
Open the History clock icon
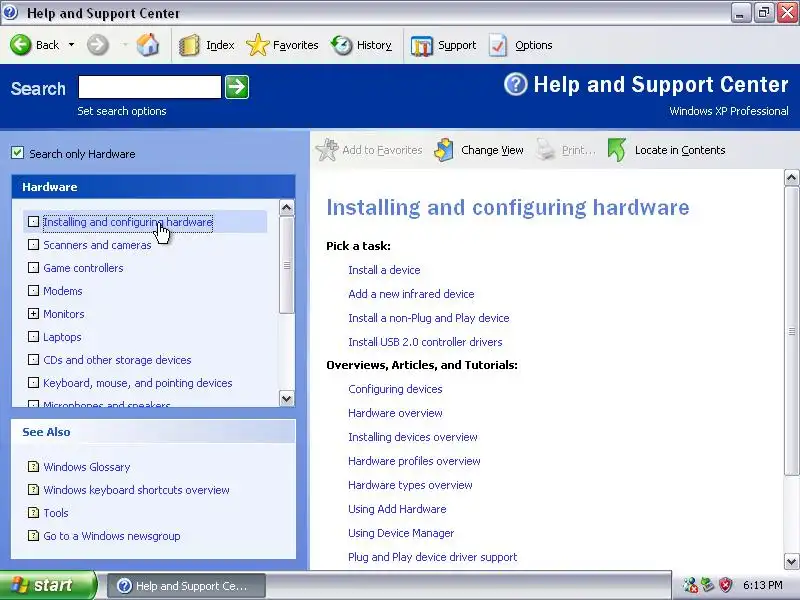click(341, 45)
